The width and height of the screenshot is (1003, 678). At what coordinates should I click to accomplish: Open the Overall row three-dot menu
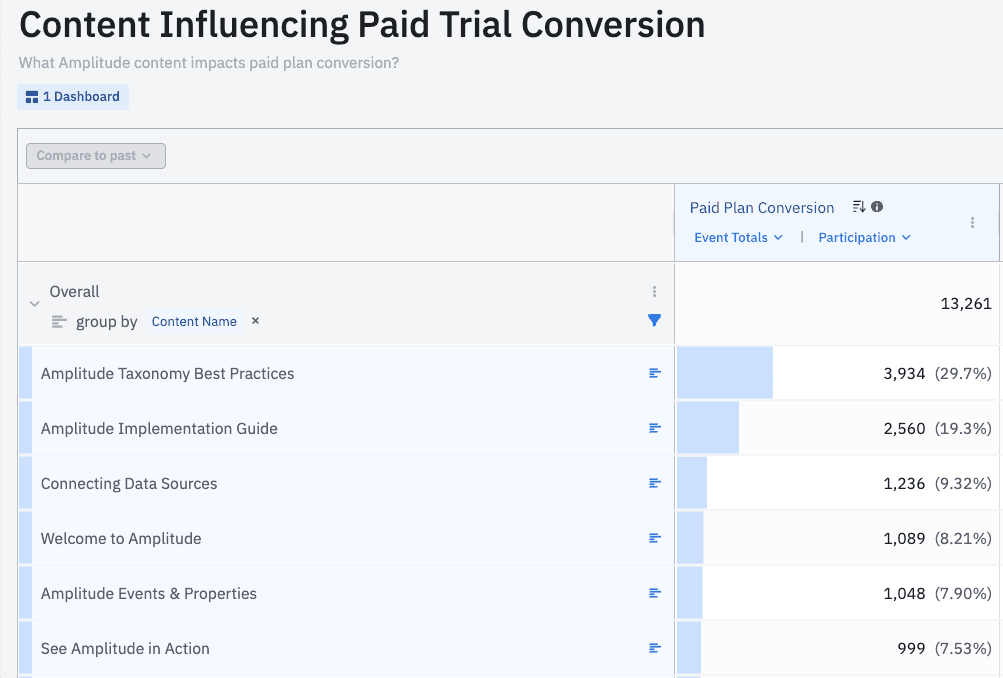(655, 292)
